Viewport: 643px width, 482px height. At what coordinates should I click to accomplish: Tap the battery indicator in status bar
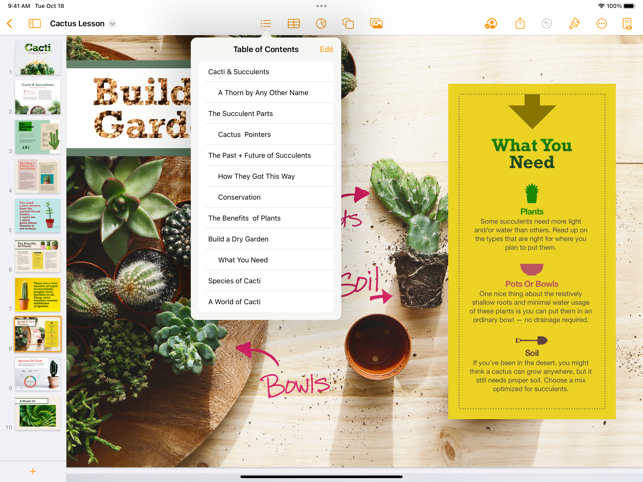(629, 6)
